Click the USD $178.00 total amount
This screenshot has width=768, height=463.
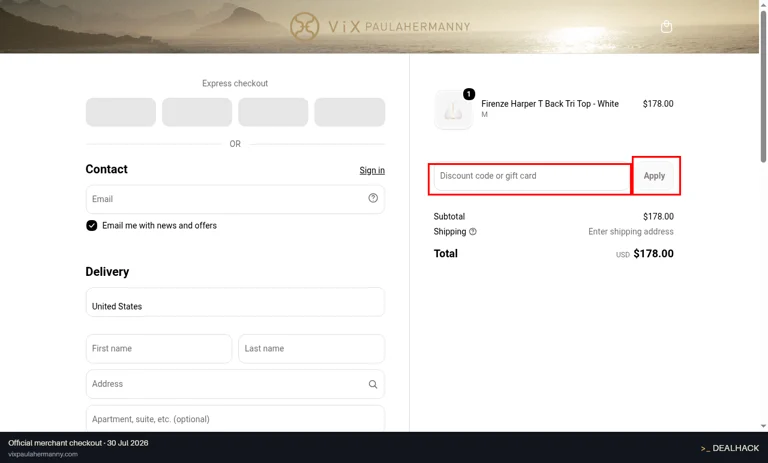click(x=645, y=254)
